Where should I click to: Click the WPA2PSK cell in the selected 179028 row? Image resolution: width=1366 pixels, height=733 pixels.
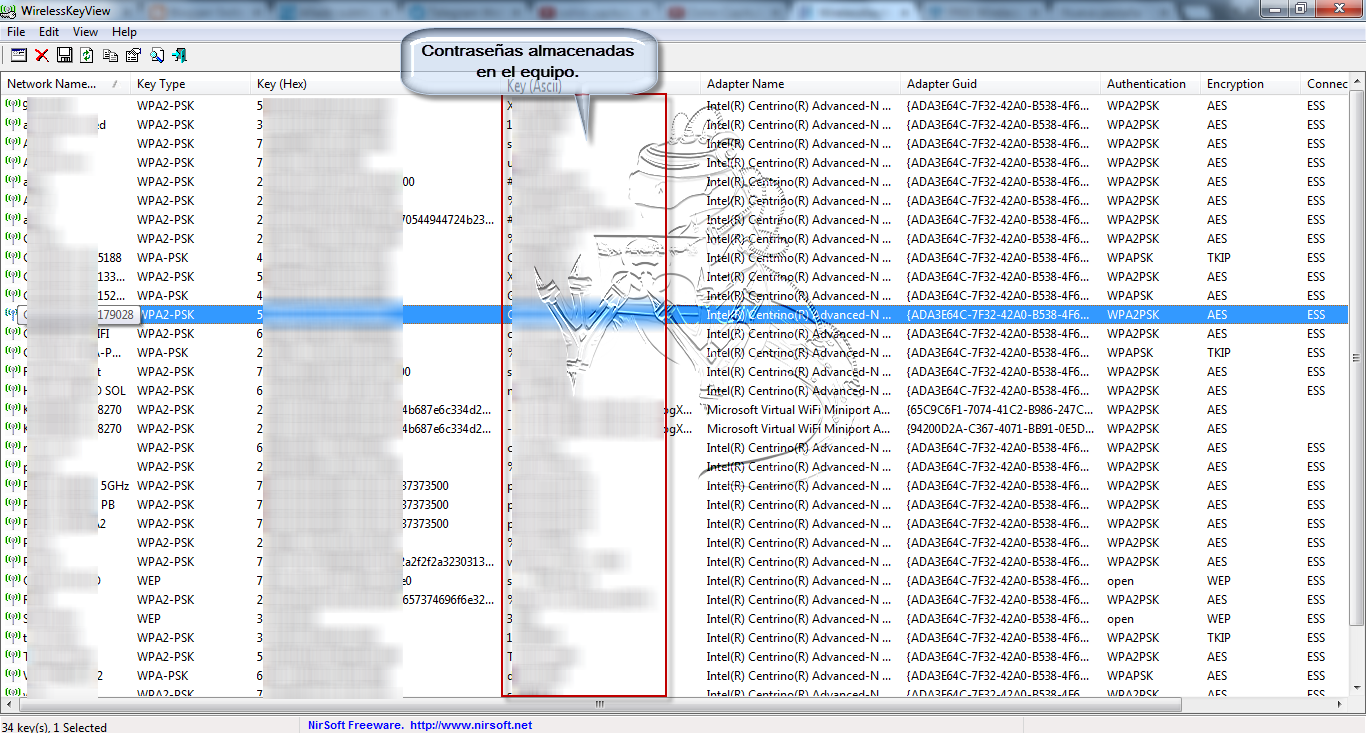pyautogui.click(x=1133, y=315)
